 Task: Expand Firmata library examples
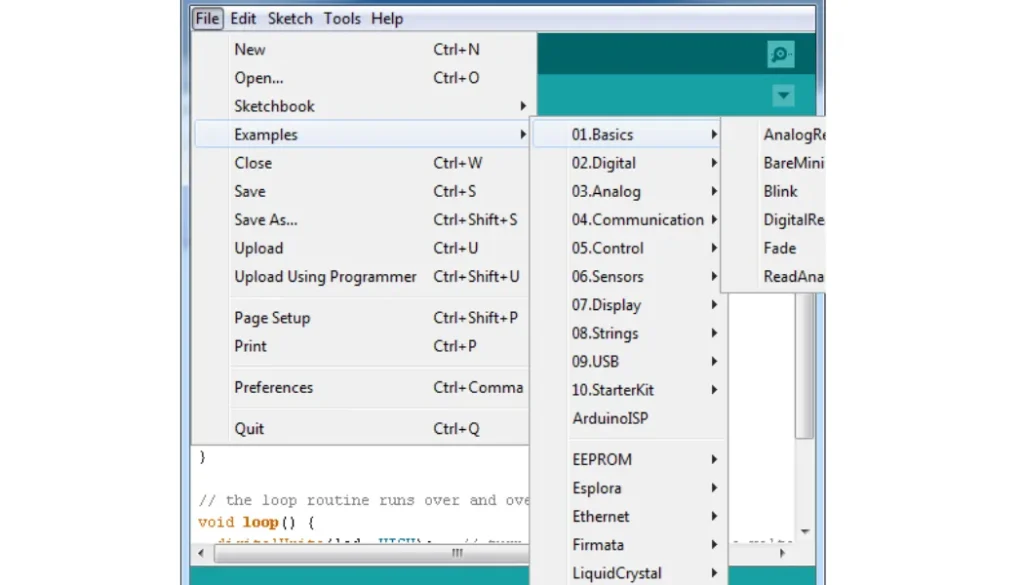[x=627, y=545]
